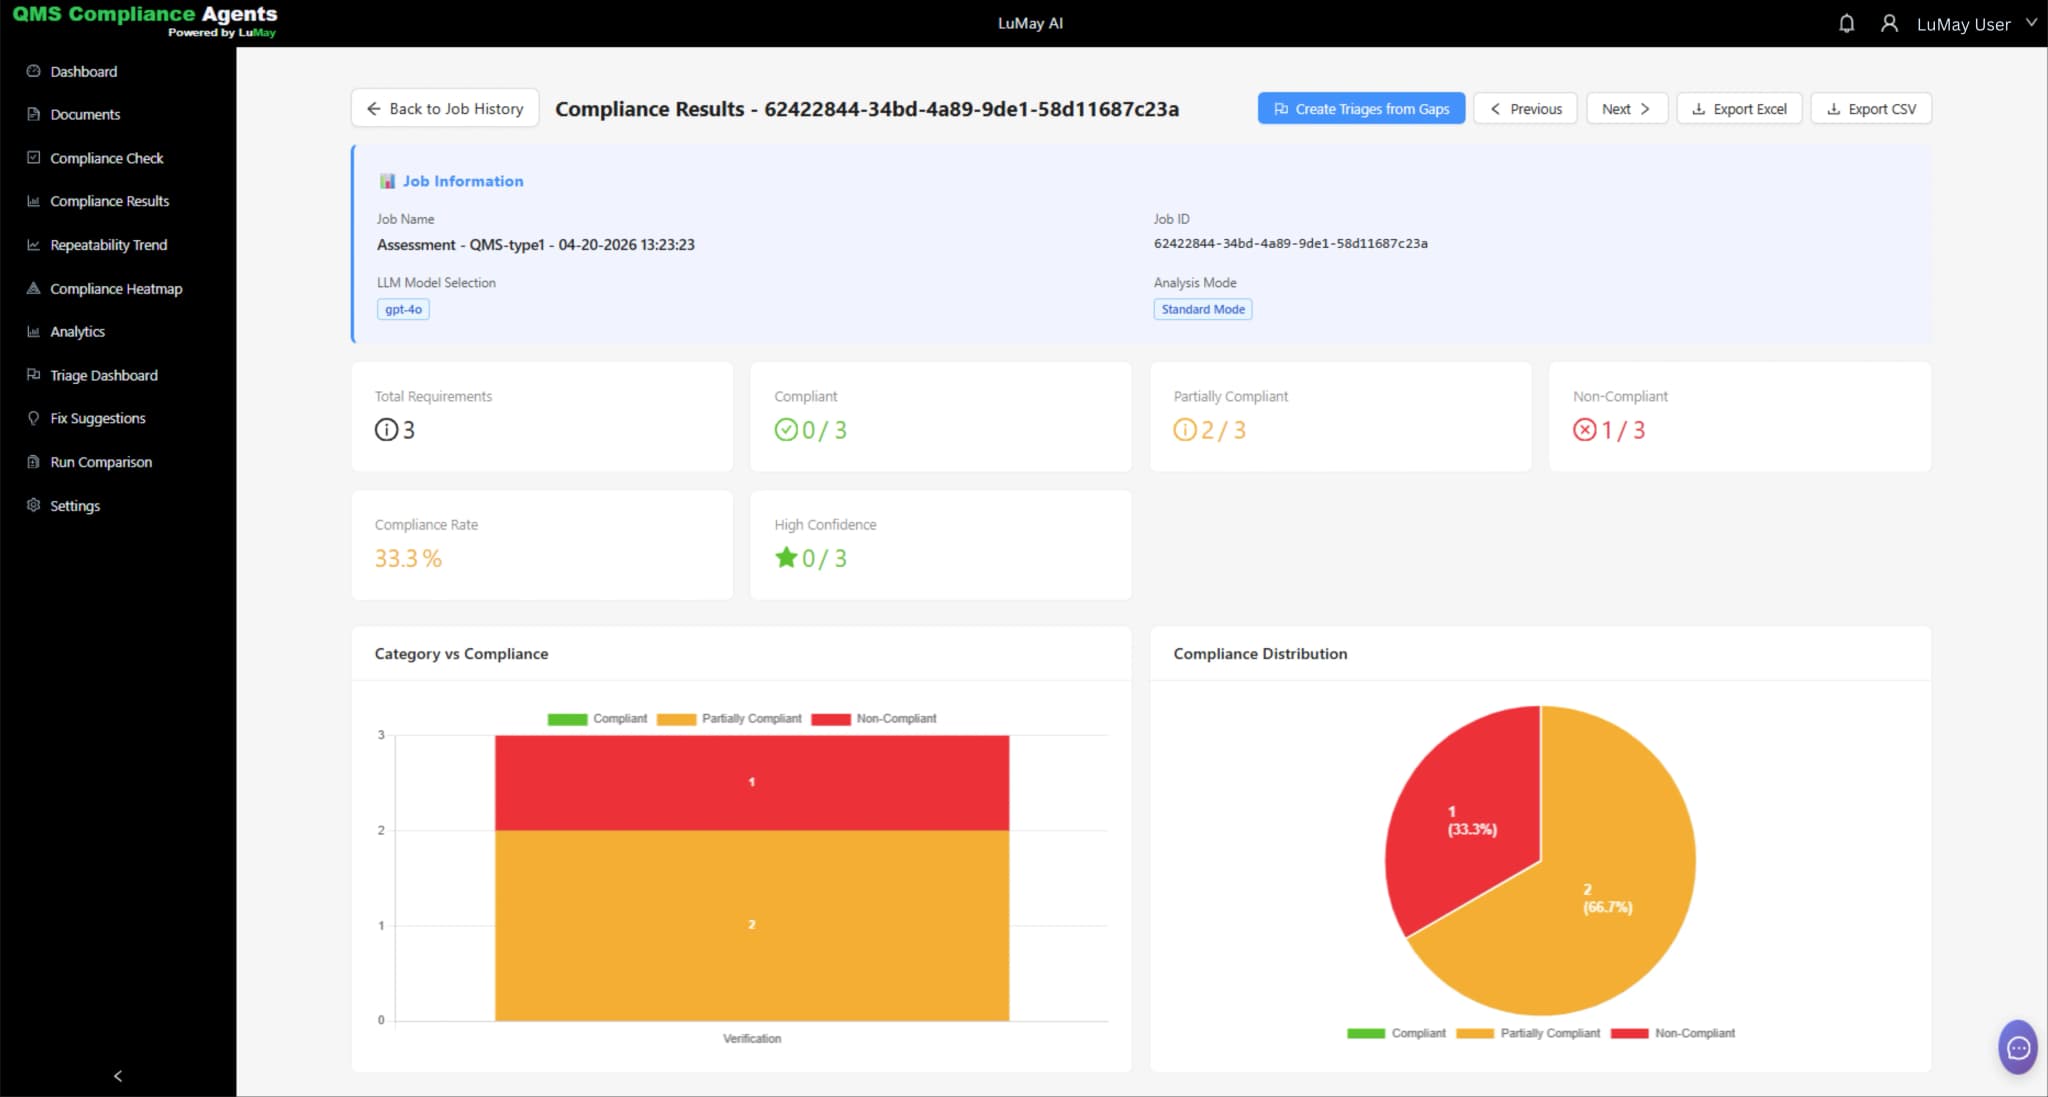The height and width of the screenshot is (1097, 2048).
Task: Click the Documents sidebar icon
Action: tap(33, 114)
